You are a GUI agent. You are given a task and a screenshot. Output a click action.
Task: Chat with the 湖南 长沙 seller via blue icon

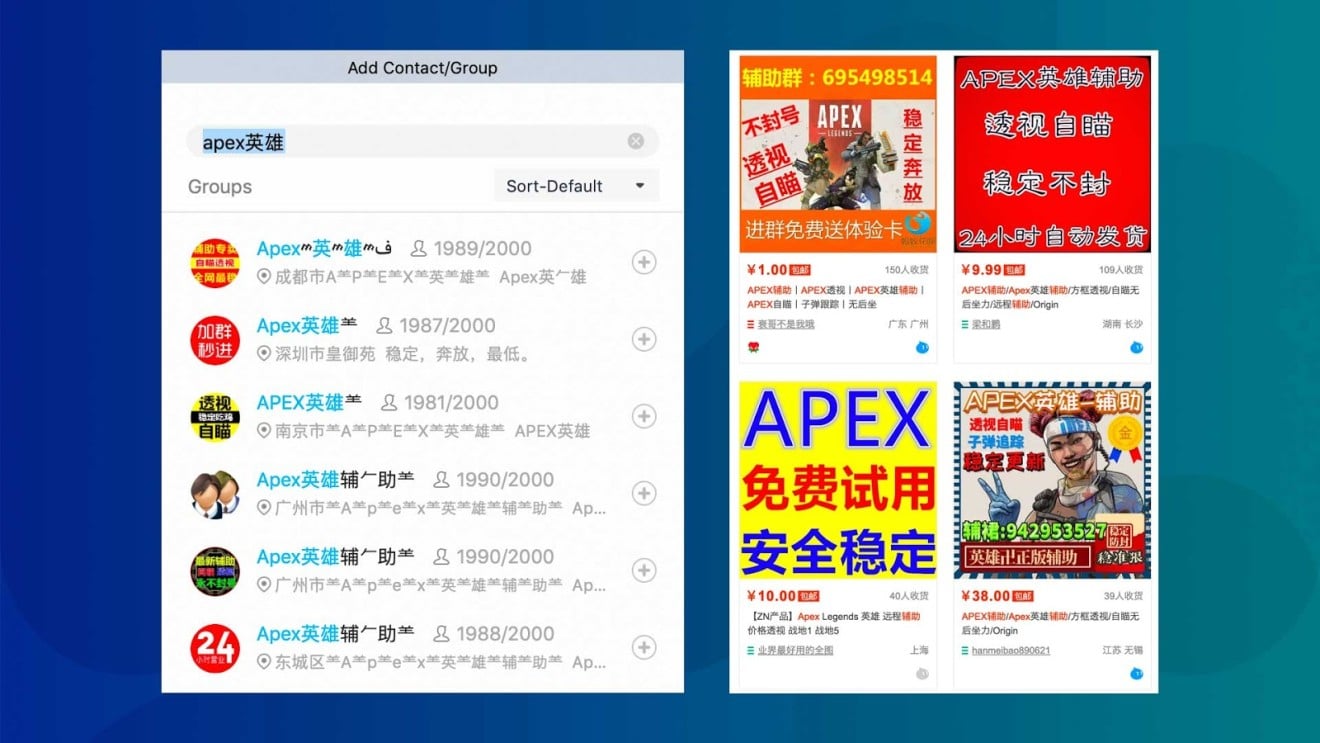(1137, 347)
